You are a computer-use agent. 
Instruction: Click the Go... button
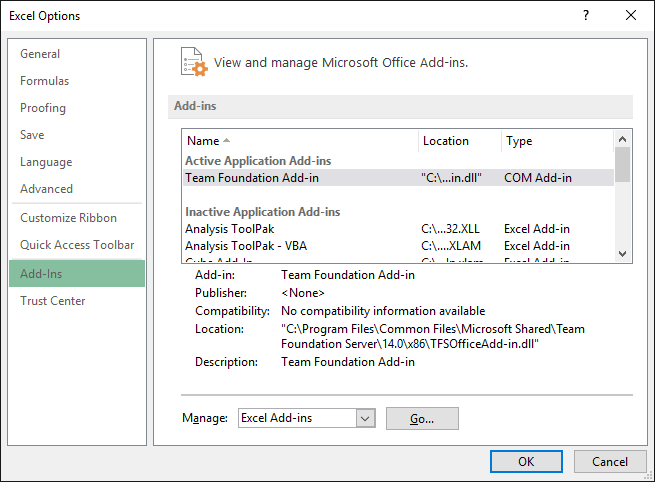422,419
